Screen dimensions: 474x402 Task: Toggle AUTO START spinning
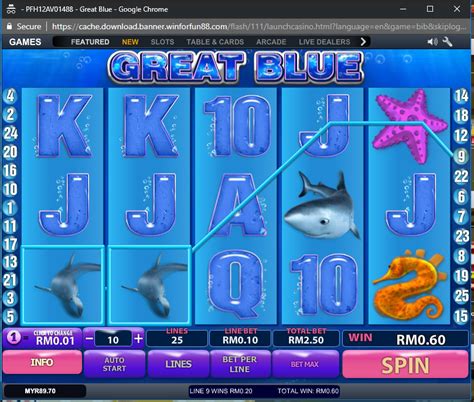[114, 364]
